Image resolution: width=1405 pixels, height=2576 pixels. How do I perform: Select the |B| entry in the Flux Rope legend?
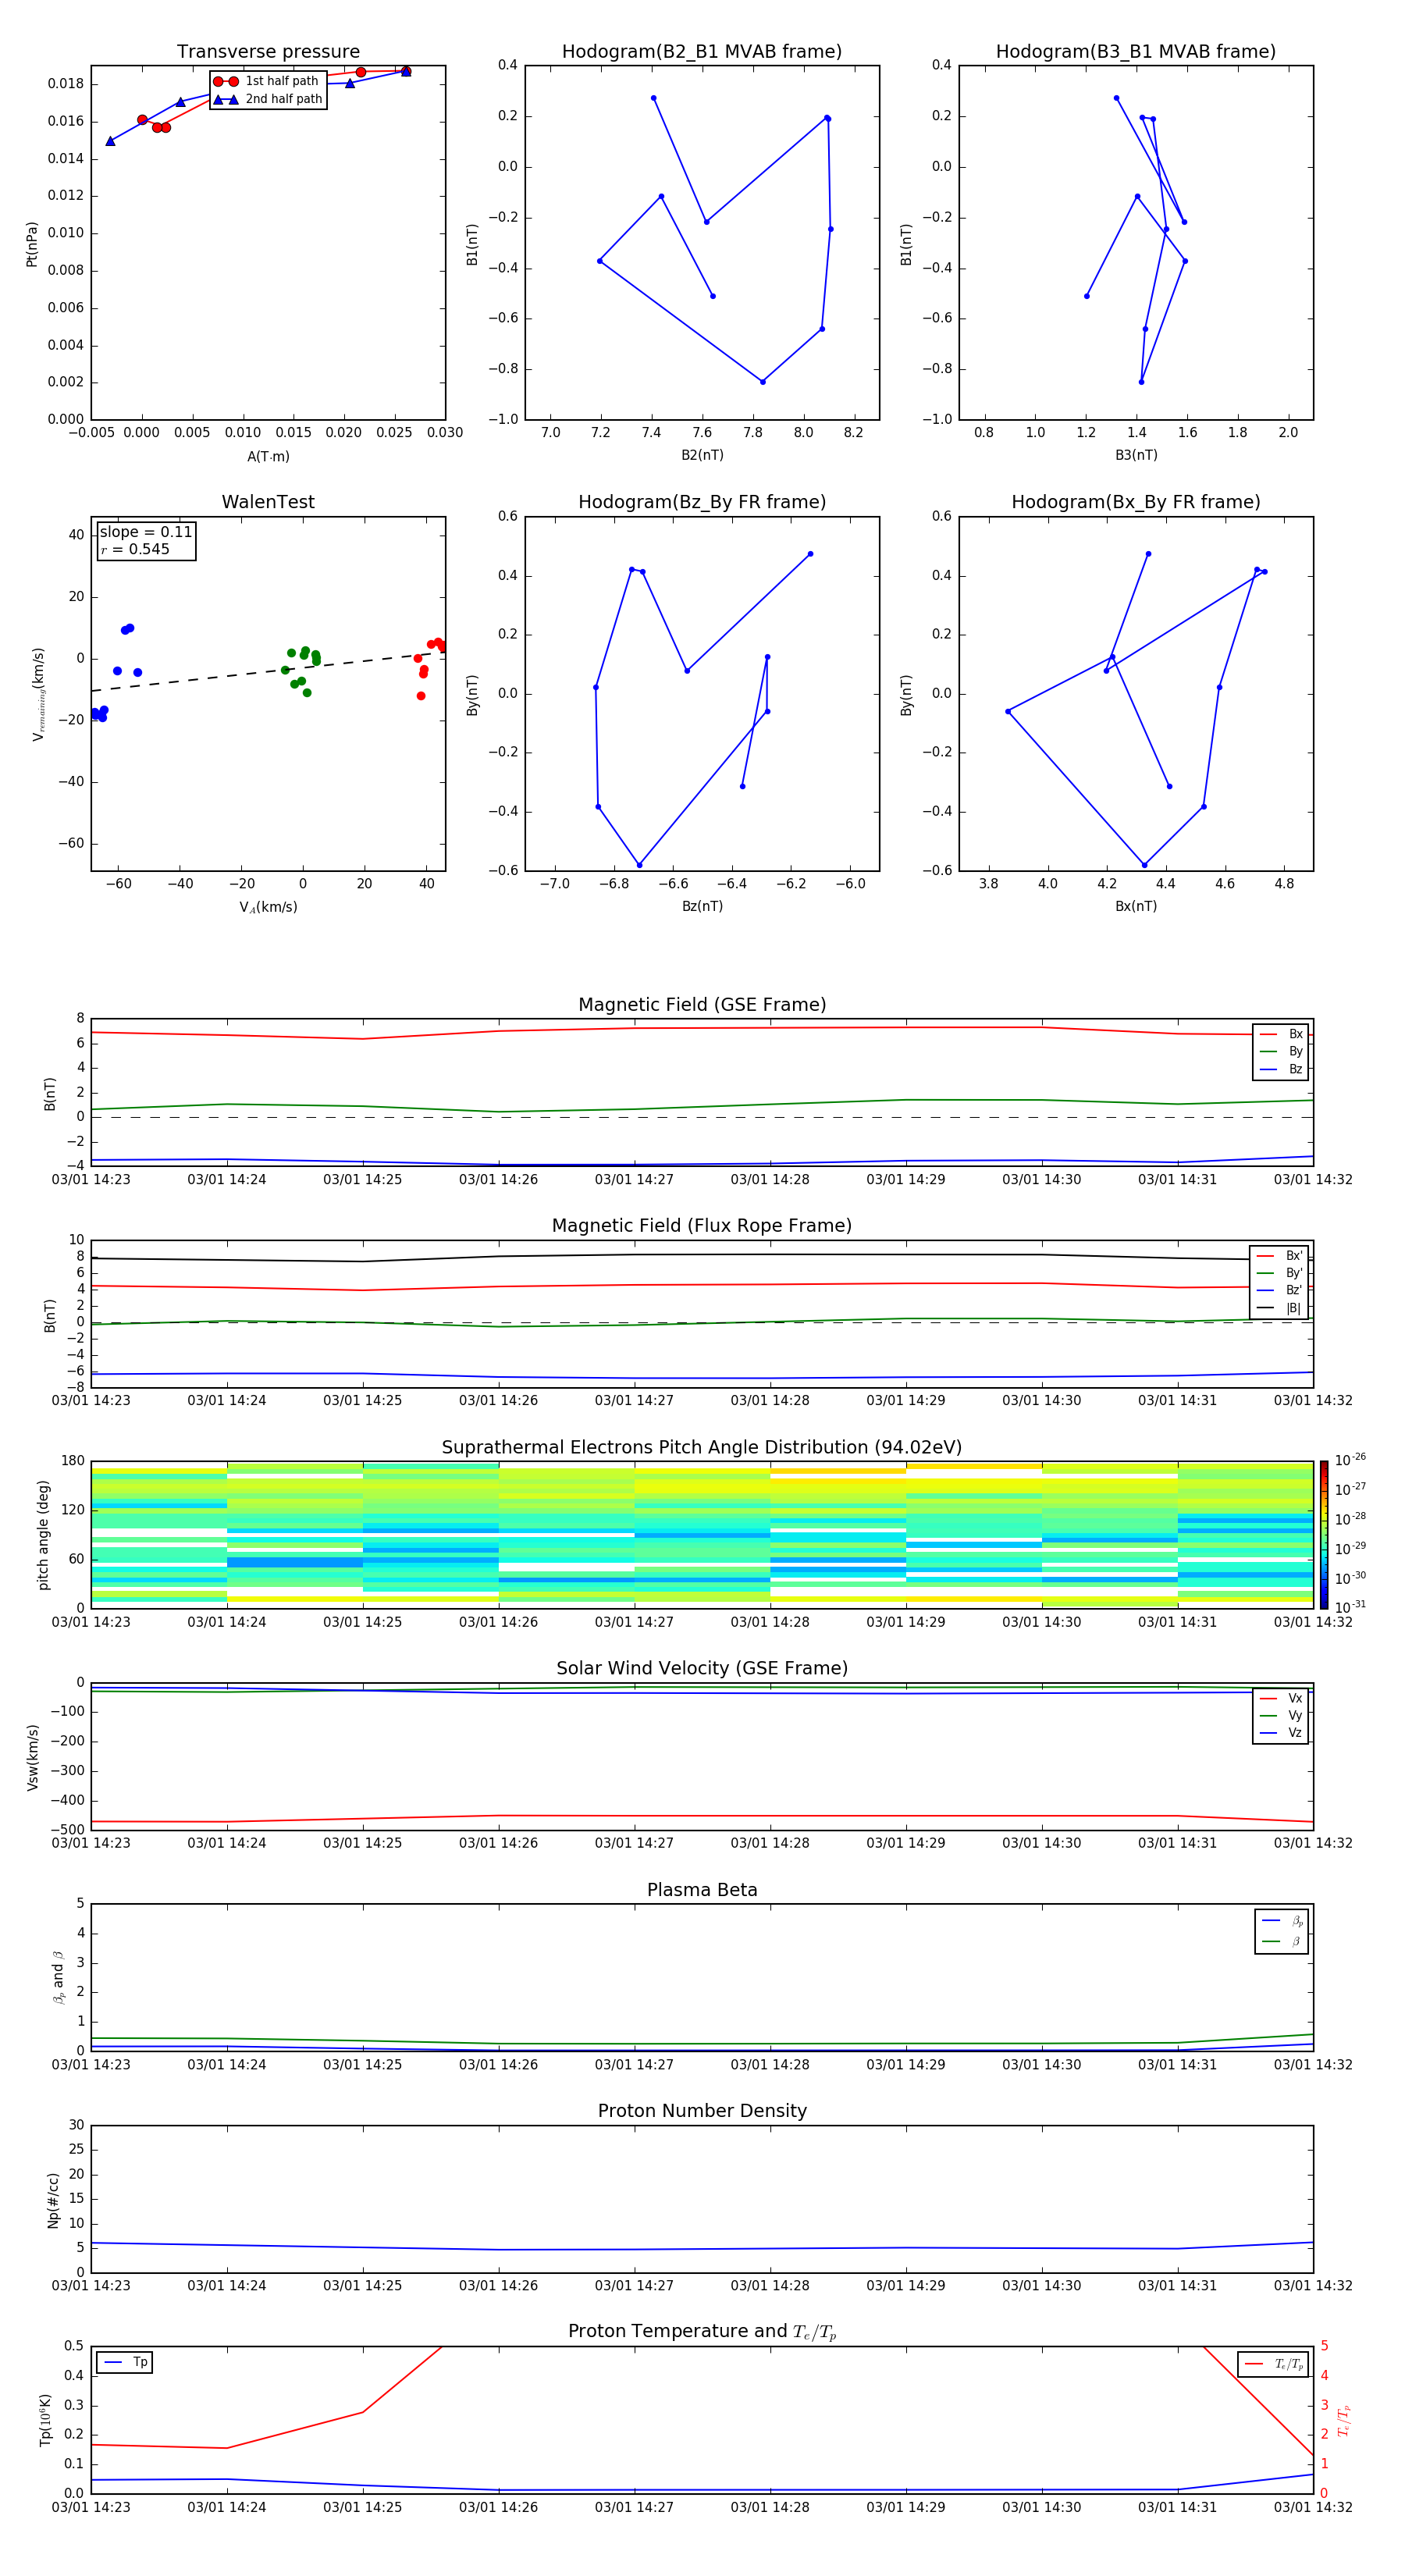(x=1280, y=1308)
